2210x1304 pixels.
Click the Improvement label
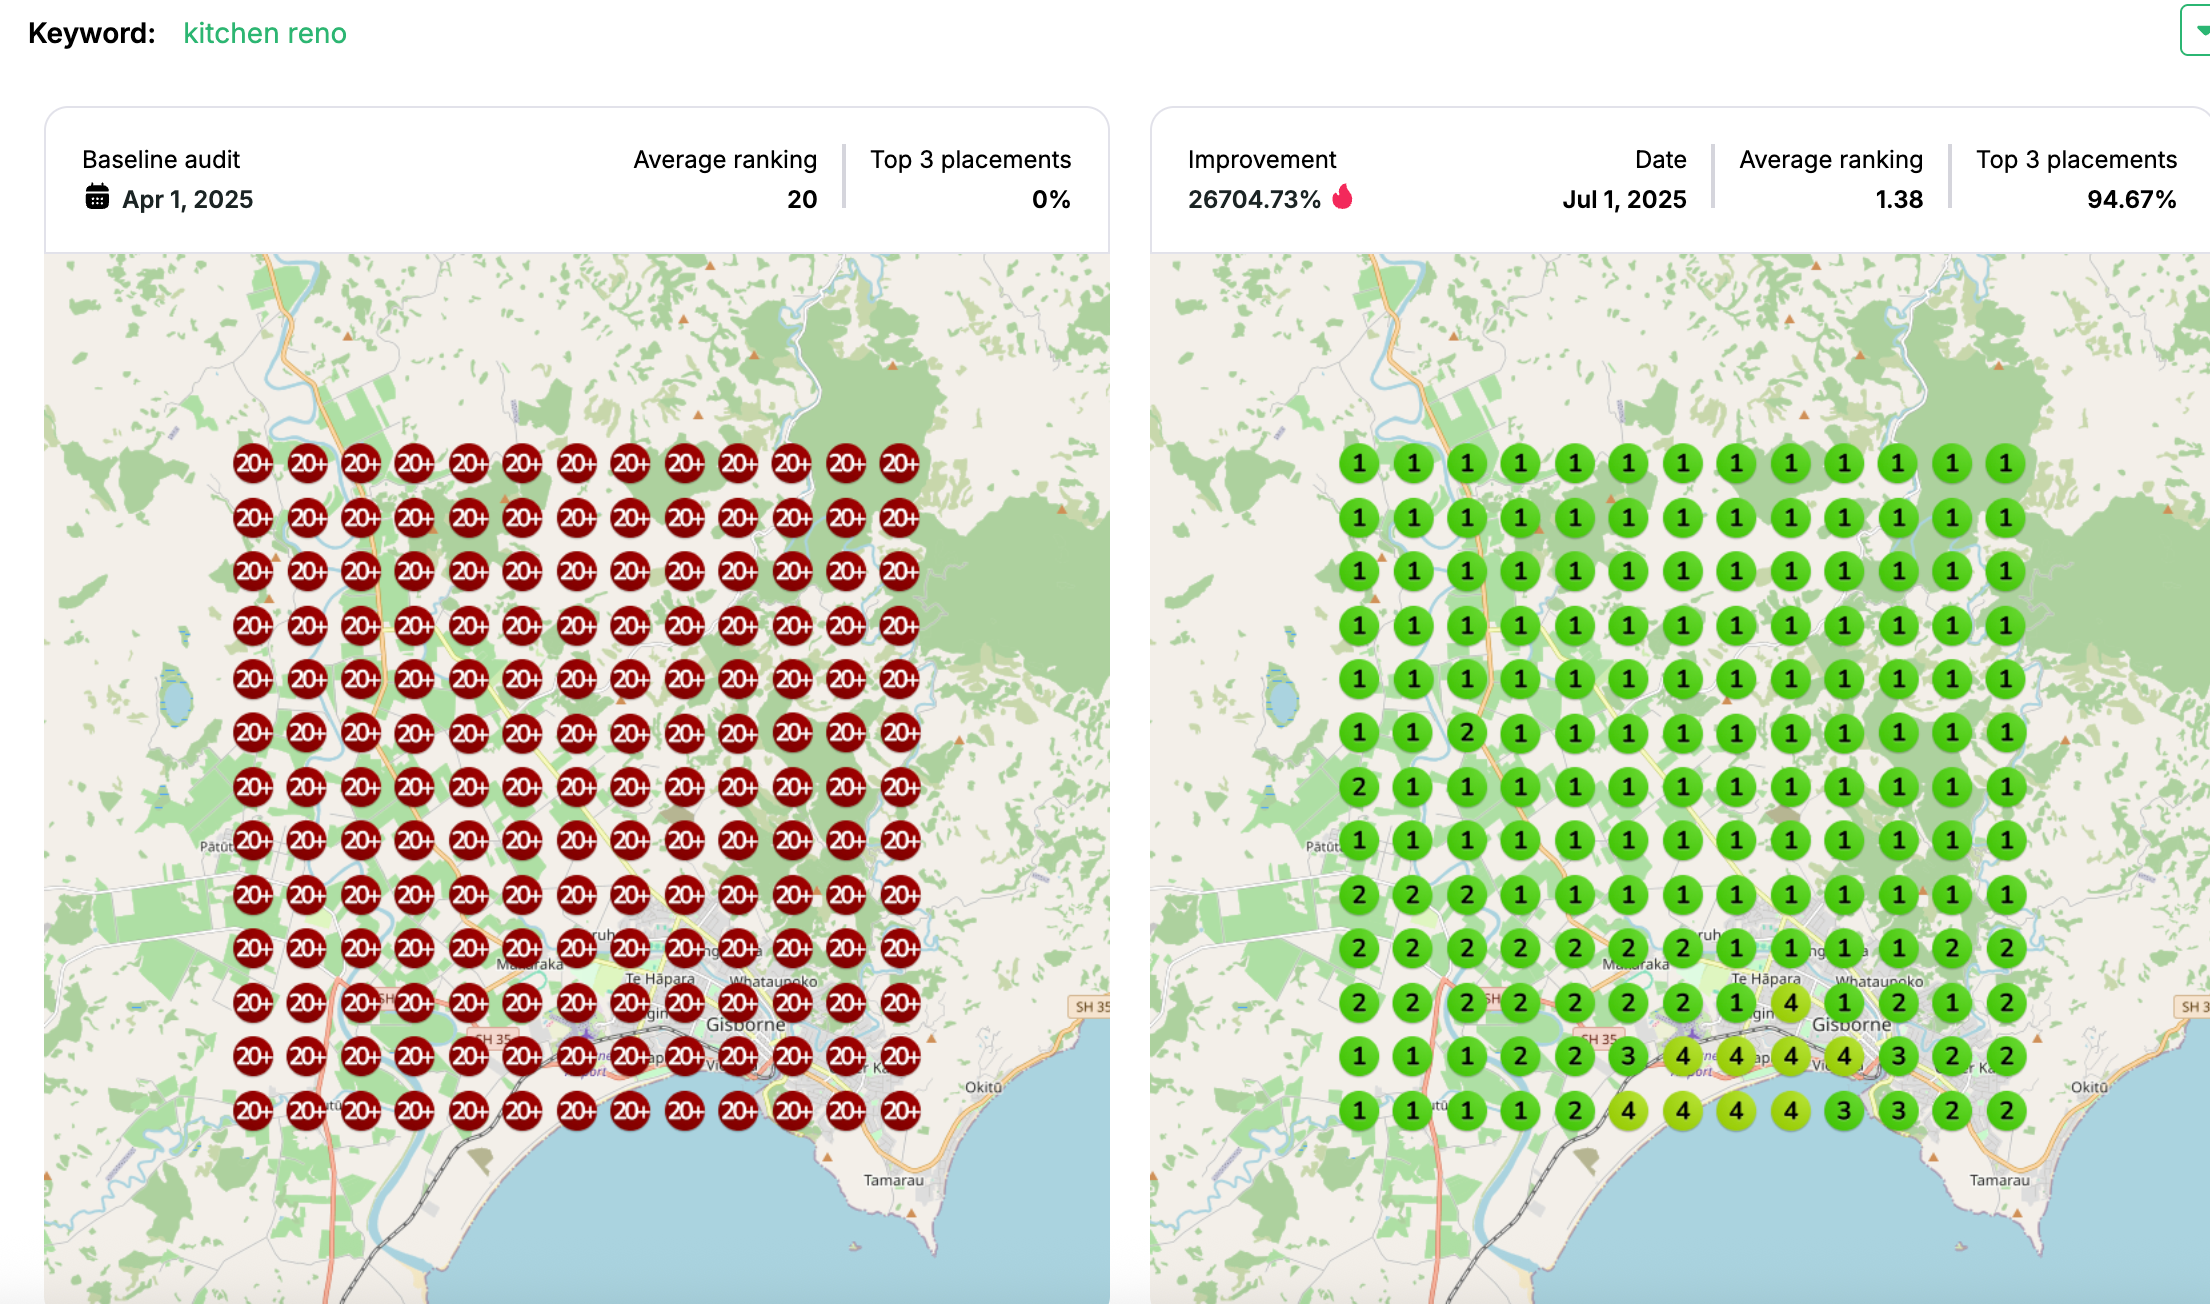(x=1262, y=160)
